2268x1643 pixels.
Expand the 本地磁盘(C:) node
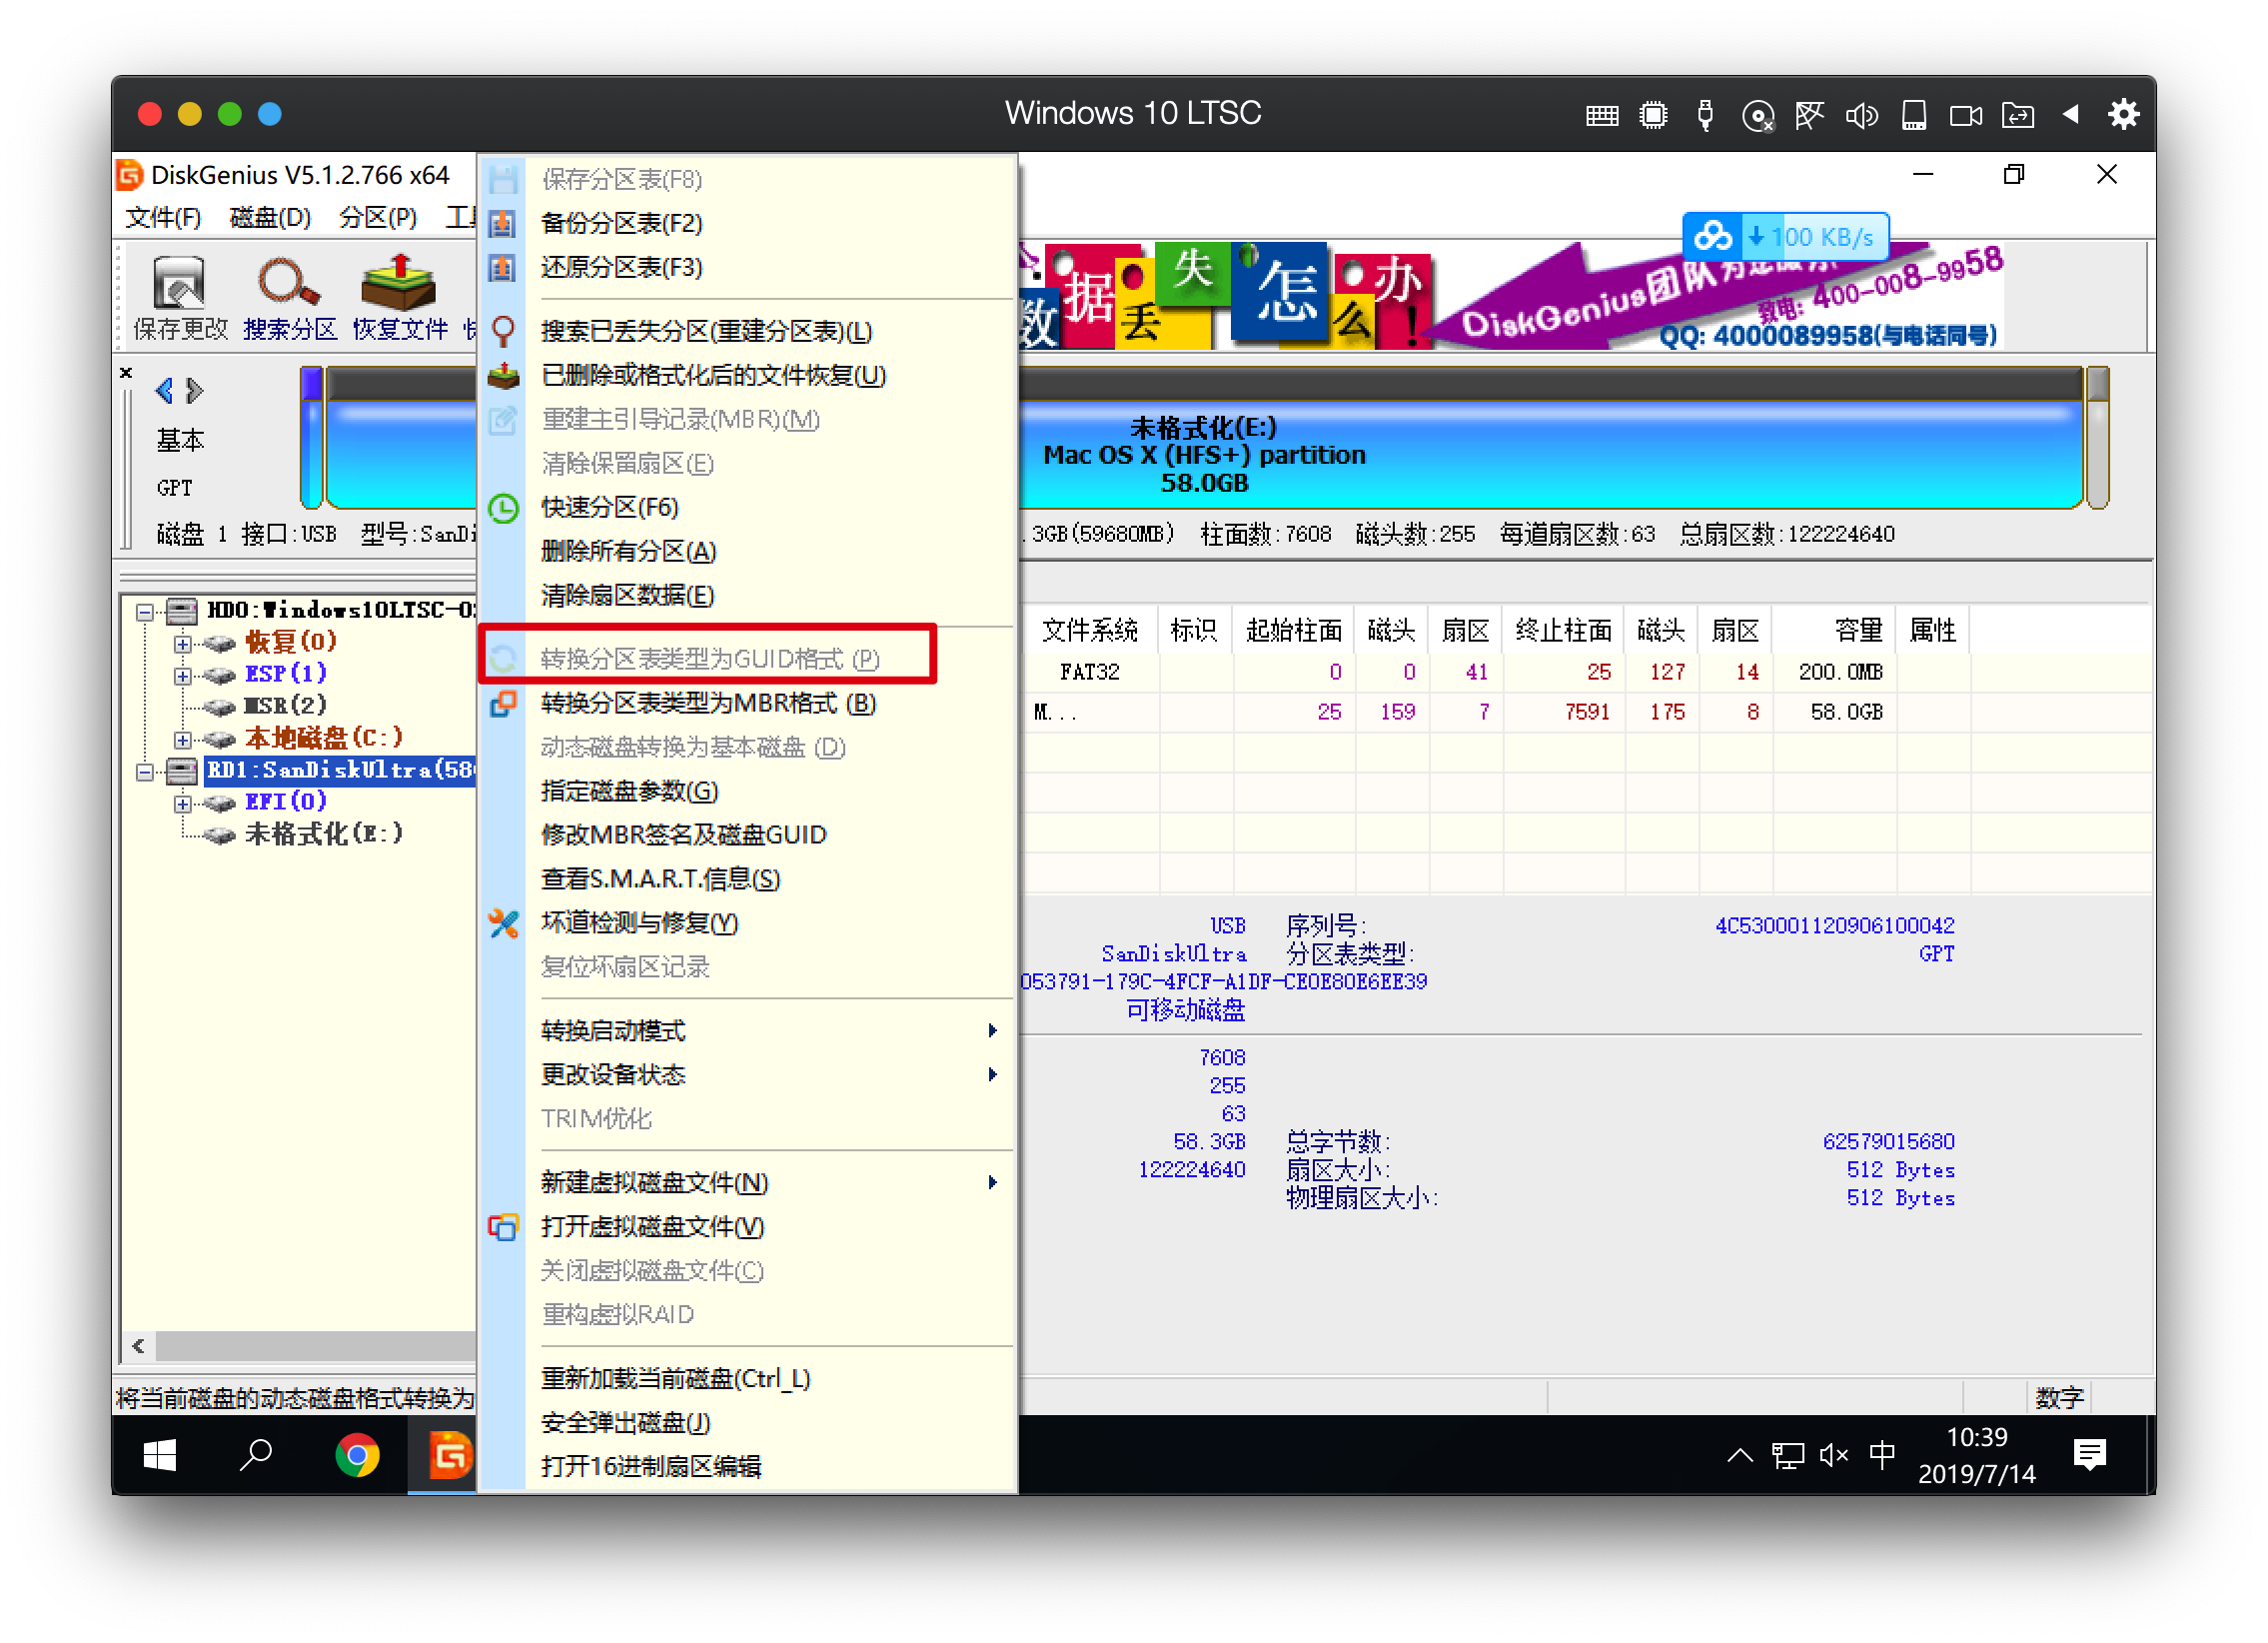(182, 740)
